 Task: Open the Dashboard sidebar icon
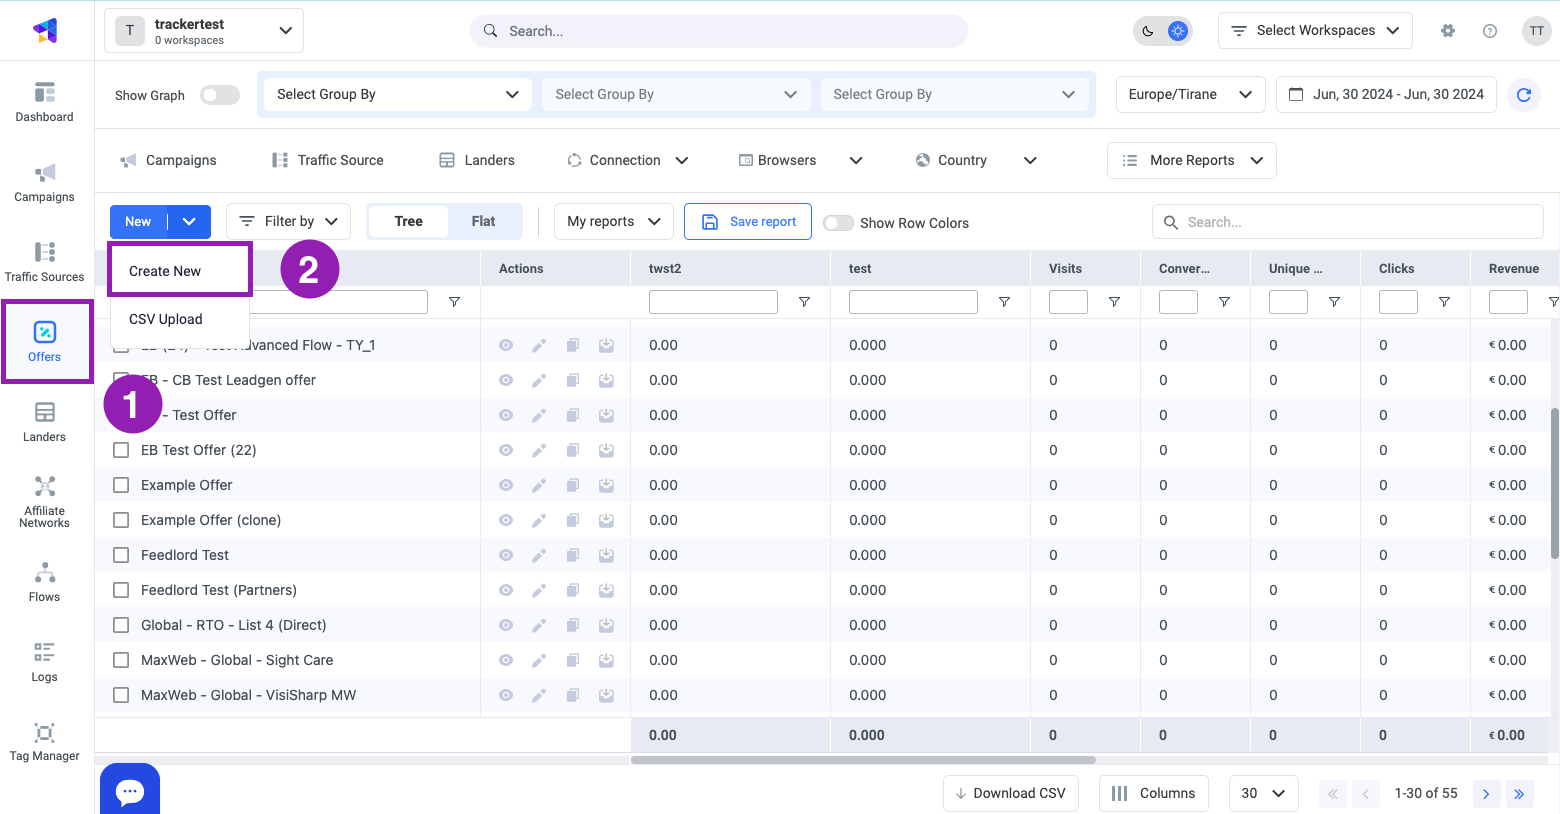pos(44,102)
